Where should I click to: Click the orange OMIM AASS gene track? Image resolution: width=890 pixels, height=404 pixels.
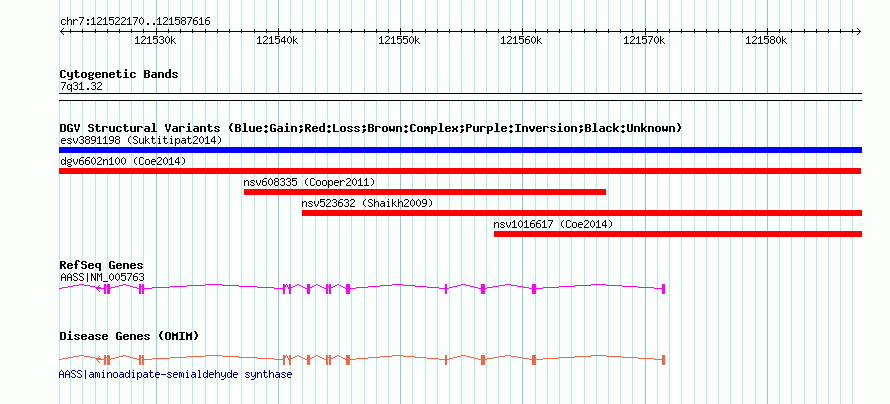362,360
